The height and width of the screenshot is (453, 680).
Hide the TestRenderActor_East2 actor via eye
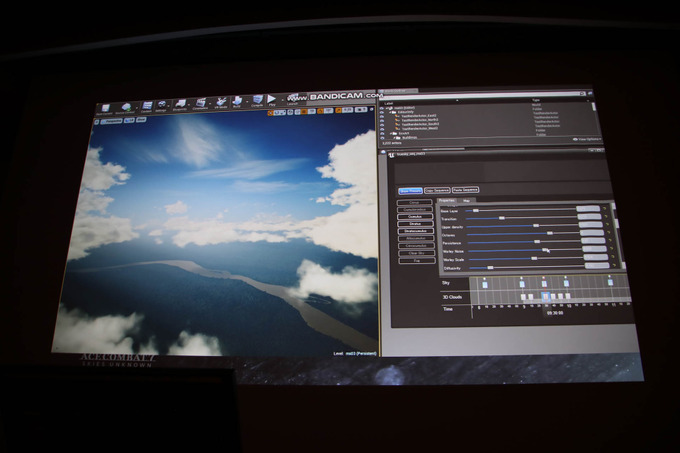click(x=382, y=117)
